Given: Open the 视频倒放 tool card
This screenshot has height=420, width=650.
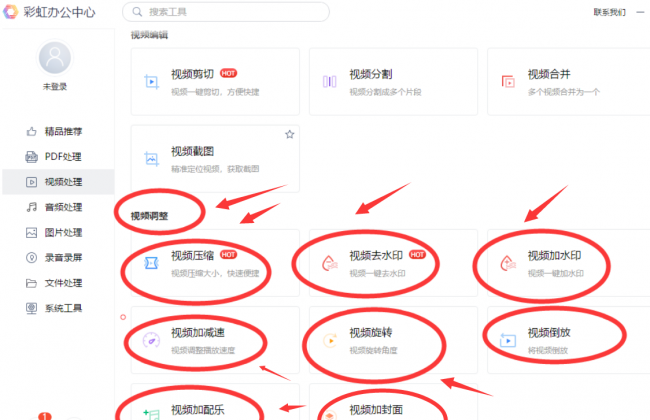Looking at the screenshot, I should tap(569, 340).
